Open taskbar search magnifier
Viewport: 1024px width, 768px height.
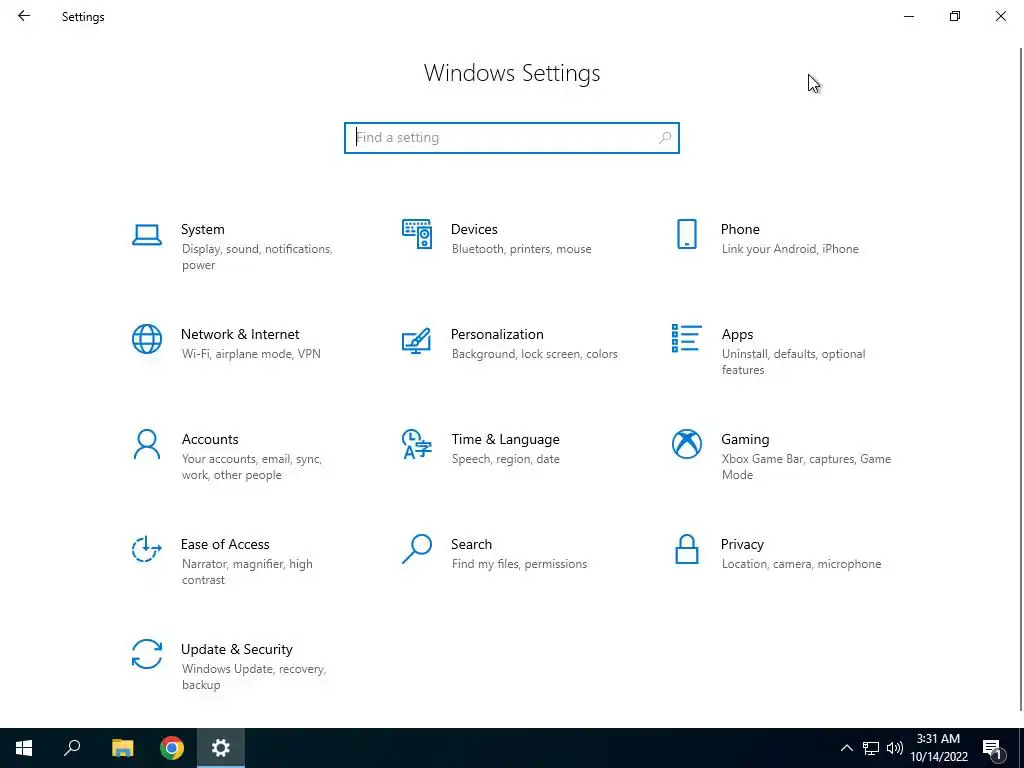72,748
